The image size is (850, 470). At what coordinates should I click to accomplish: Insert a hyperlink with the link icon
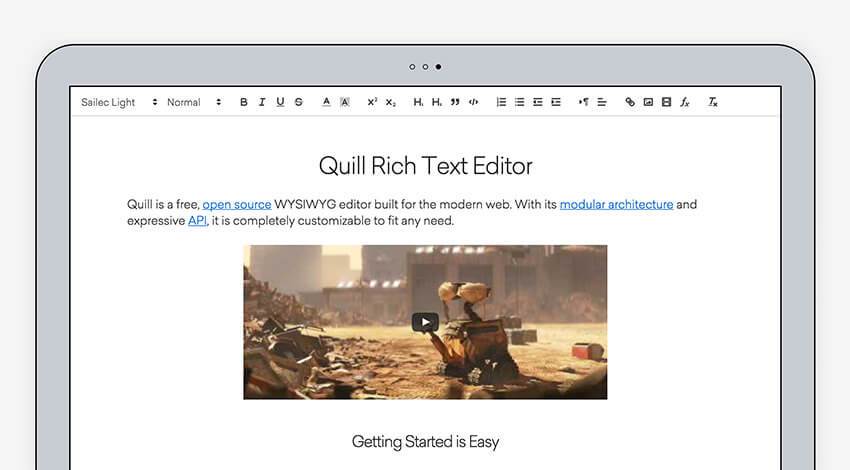click(x=630, y=102)
